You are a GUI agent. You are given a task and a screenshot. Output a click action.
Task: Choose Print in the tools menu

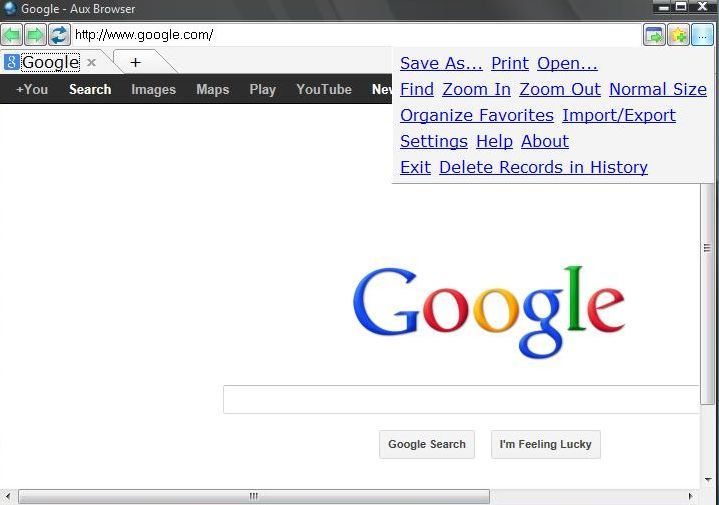[x=510, y=63]
